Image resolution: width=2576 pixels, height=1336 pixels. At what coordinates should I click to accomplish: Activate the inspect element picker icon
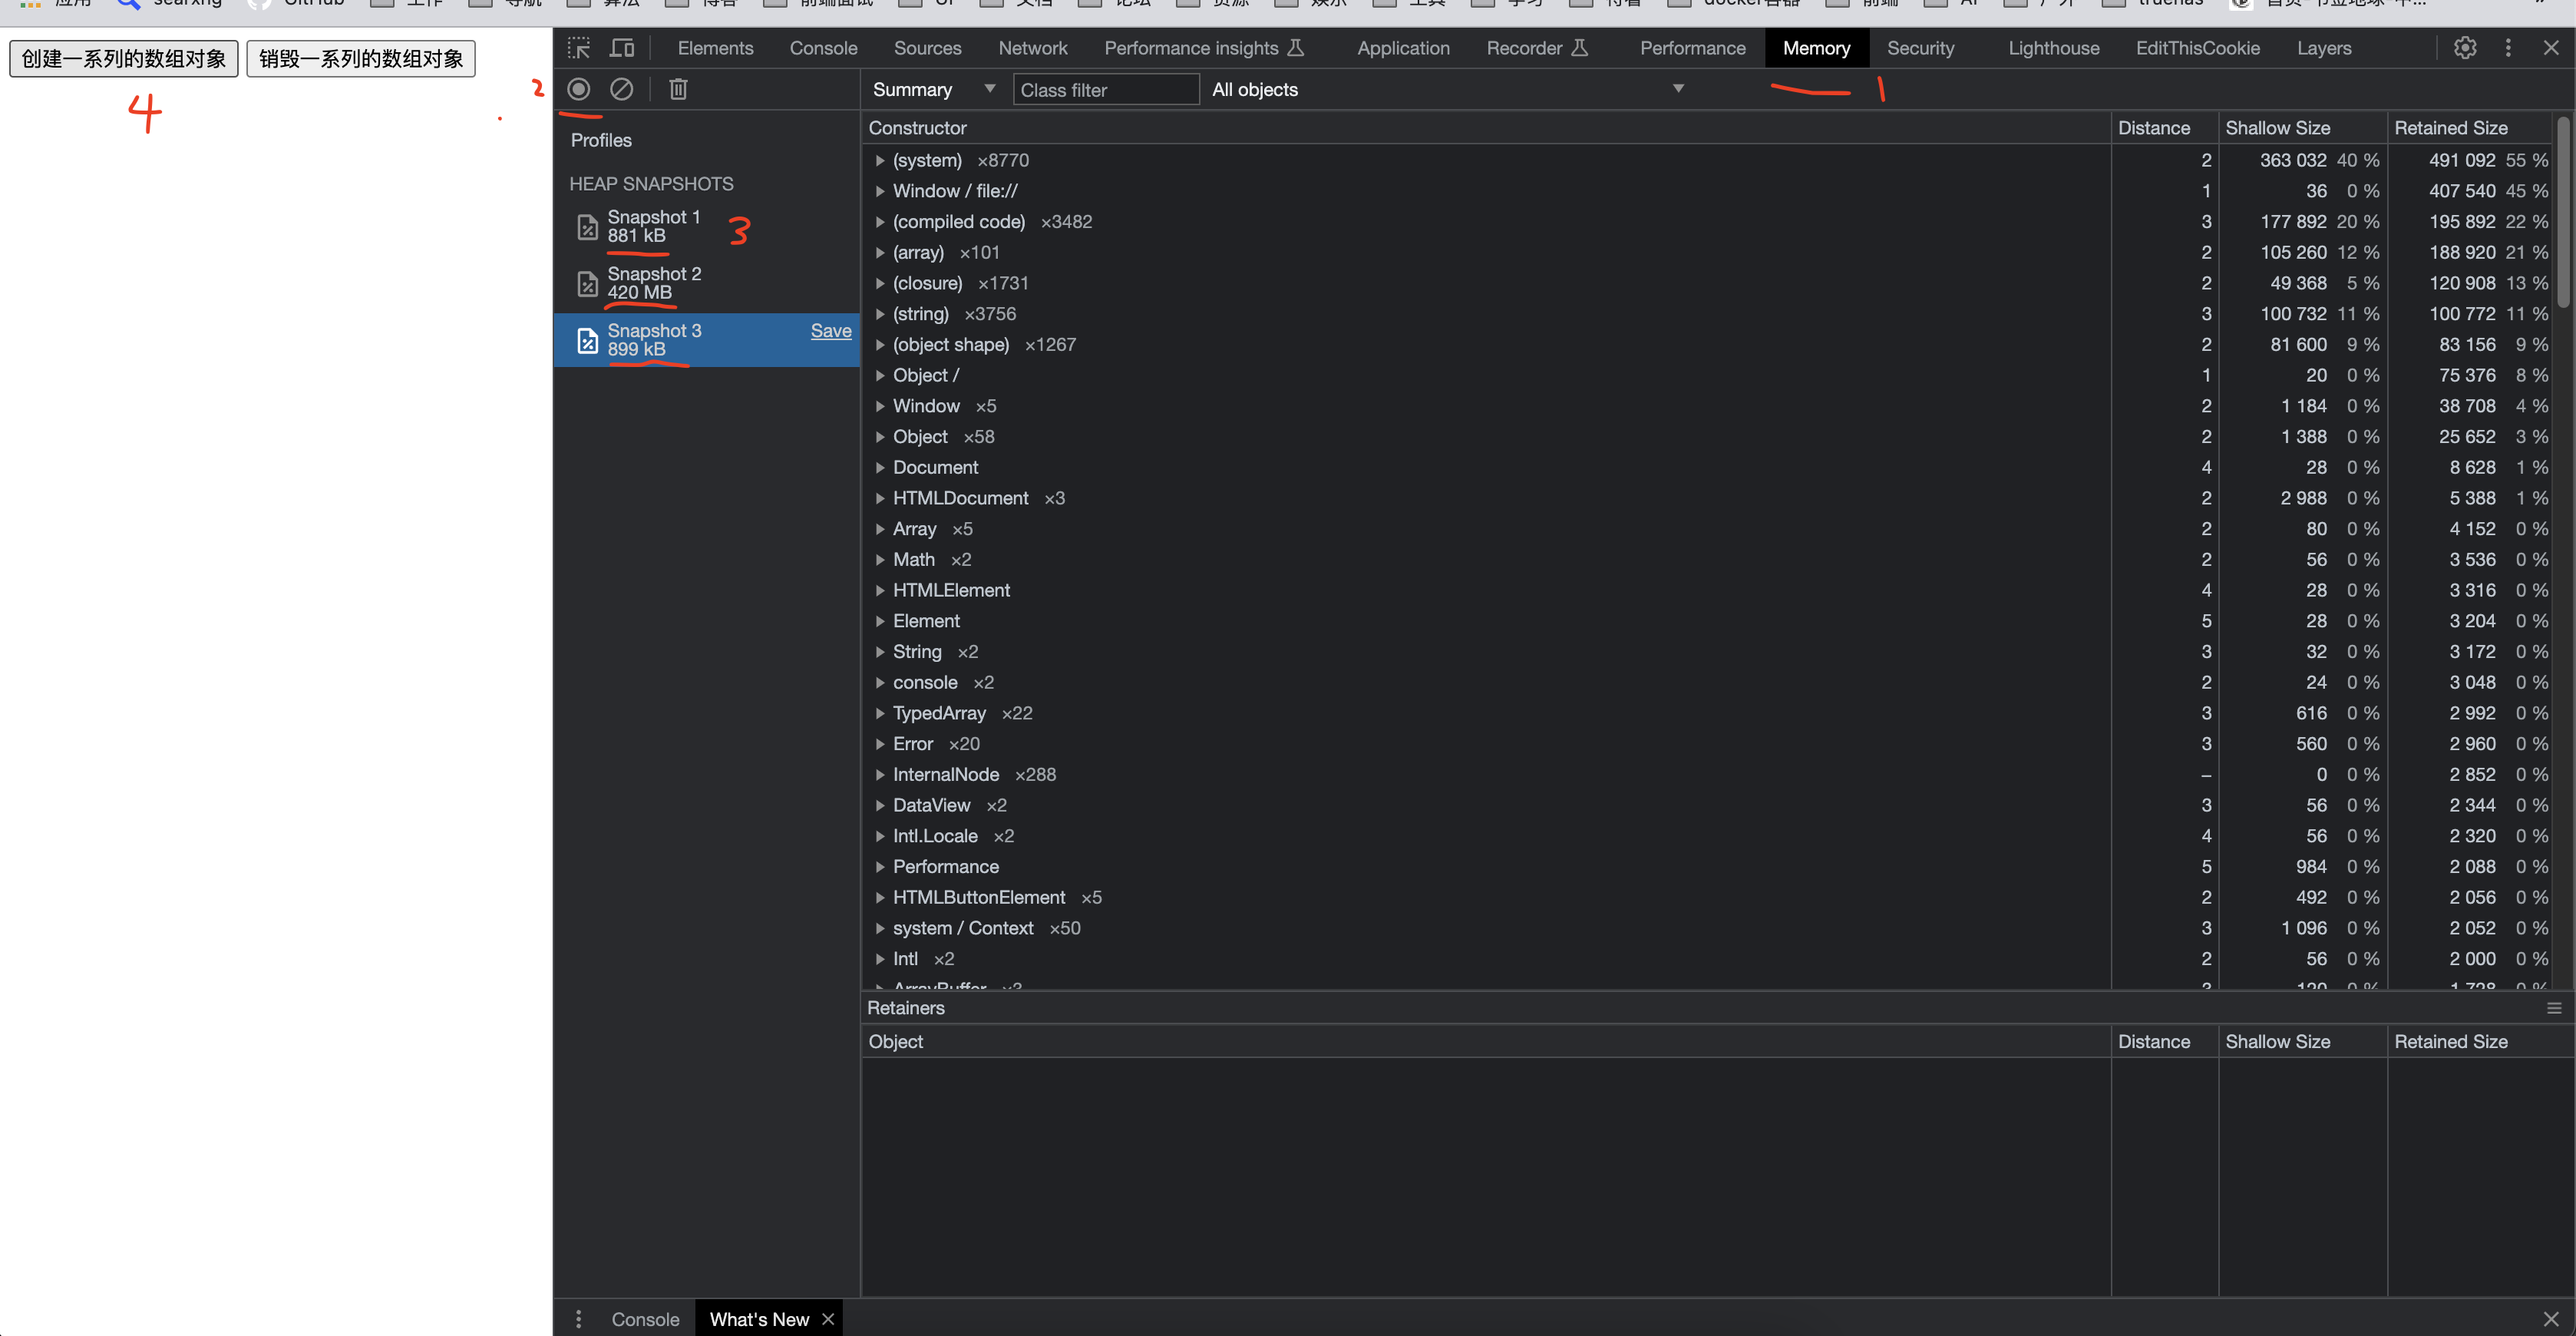point(579,48)
